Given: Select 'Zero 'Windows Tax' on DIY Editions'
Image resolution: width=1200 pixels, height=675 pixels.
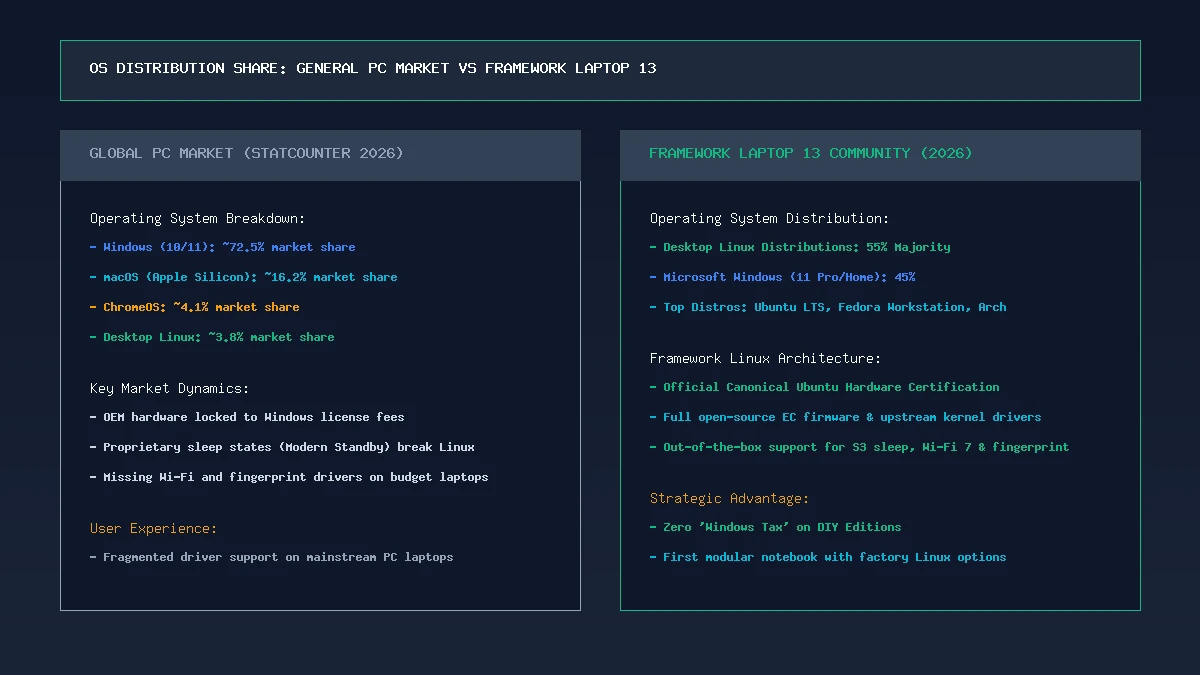Looking at the screenshot, I should coord(775,527).
